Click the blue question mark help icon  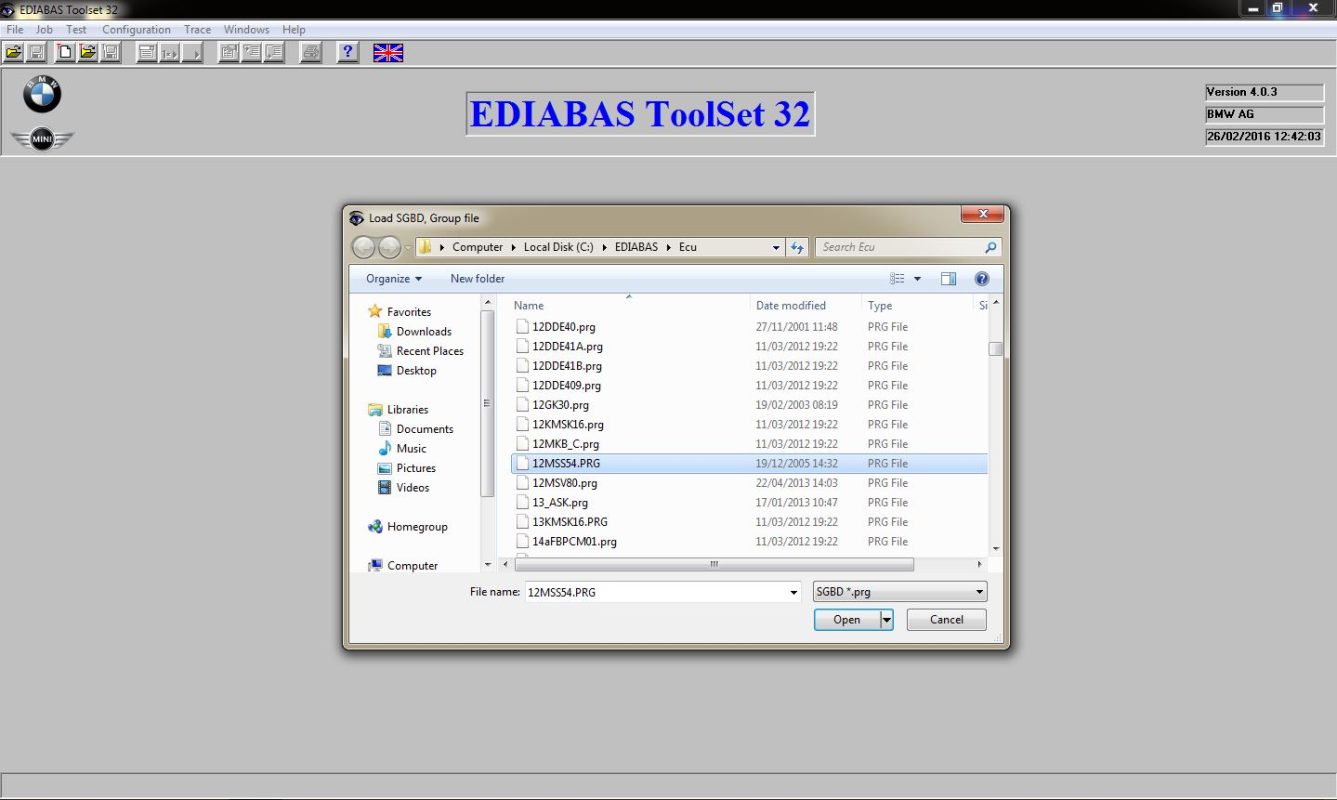[x=348, y=52]
